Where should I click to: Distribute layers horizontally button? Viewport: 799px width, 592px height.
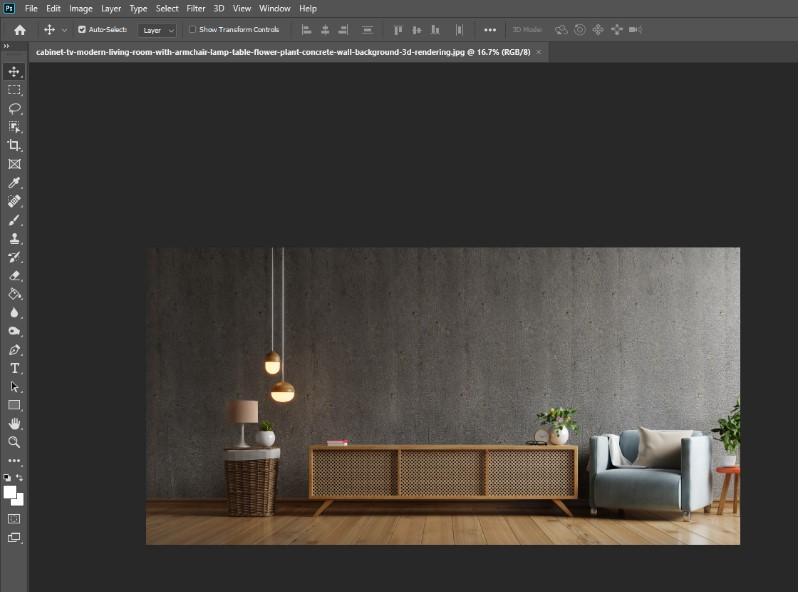459,30
